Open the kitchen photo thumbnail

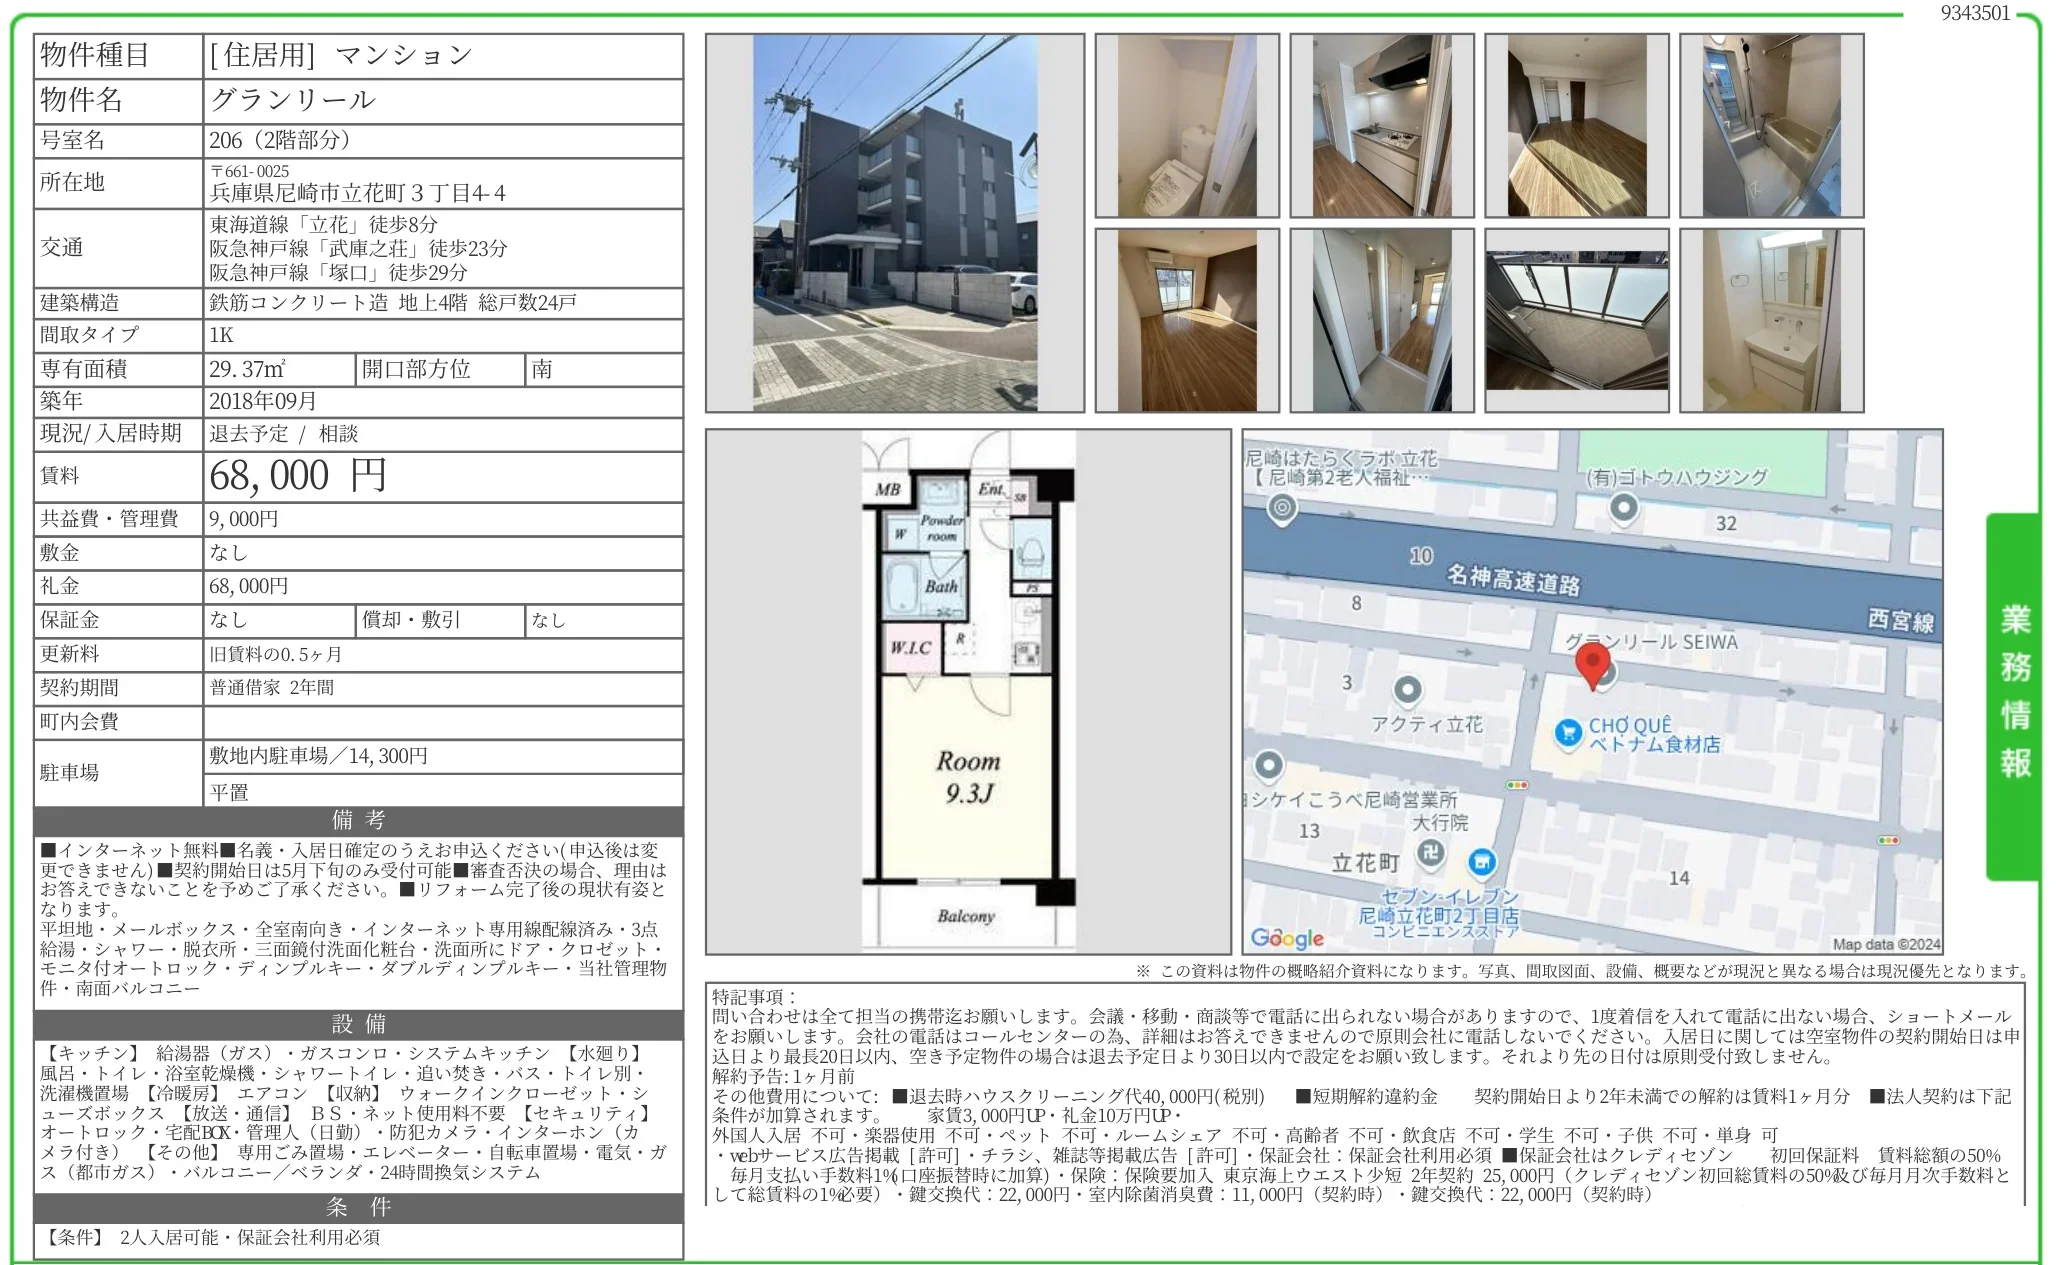coord(1381,126)
